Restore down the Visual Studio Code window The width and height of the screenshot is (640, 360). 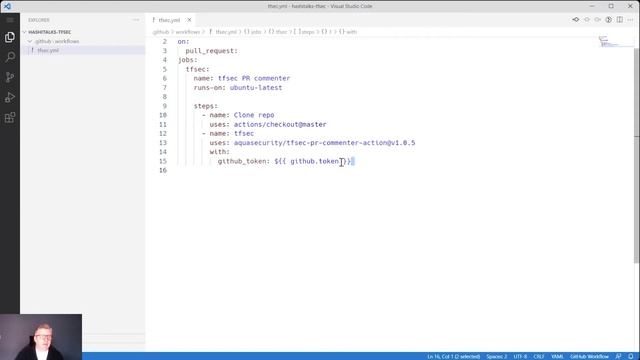(611, 6)
